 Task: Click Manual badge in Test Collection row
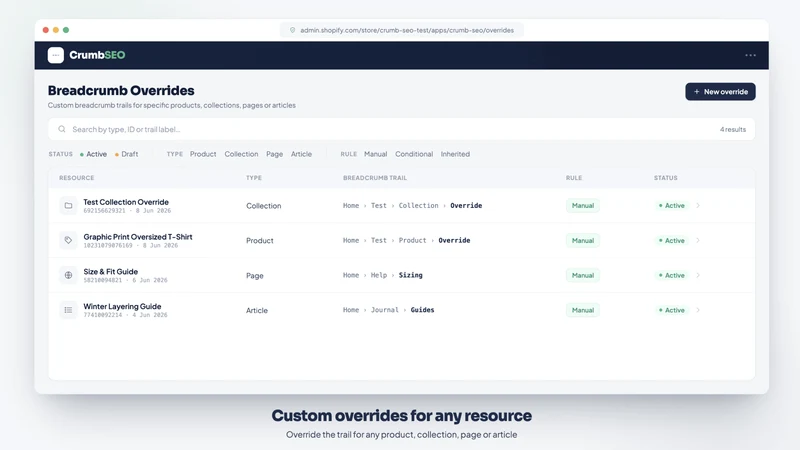(x=583, y=206)
